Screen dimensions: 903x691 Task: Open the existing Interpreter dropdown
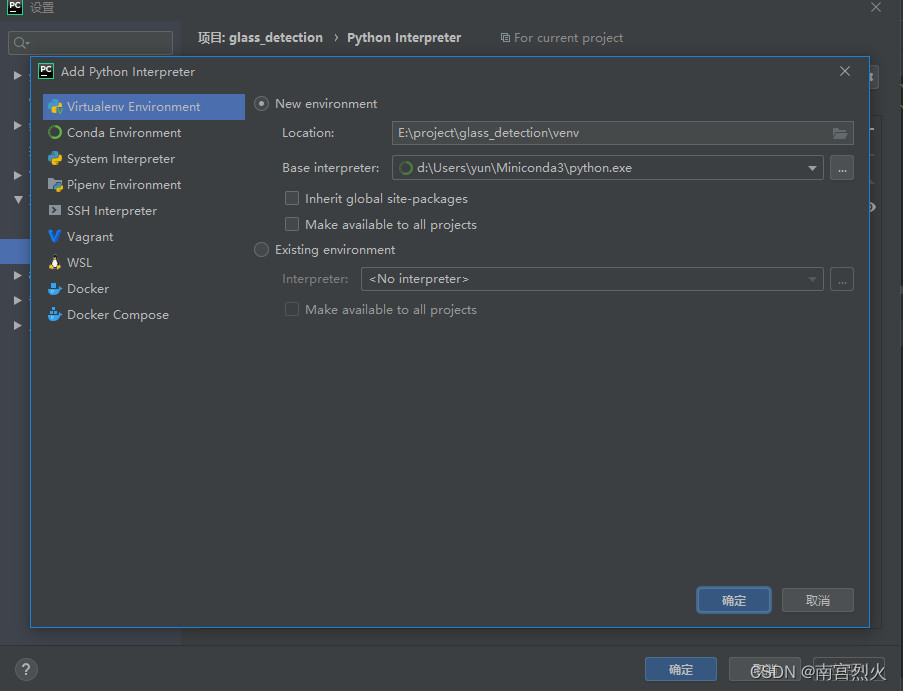[x=812, y=279]
